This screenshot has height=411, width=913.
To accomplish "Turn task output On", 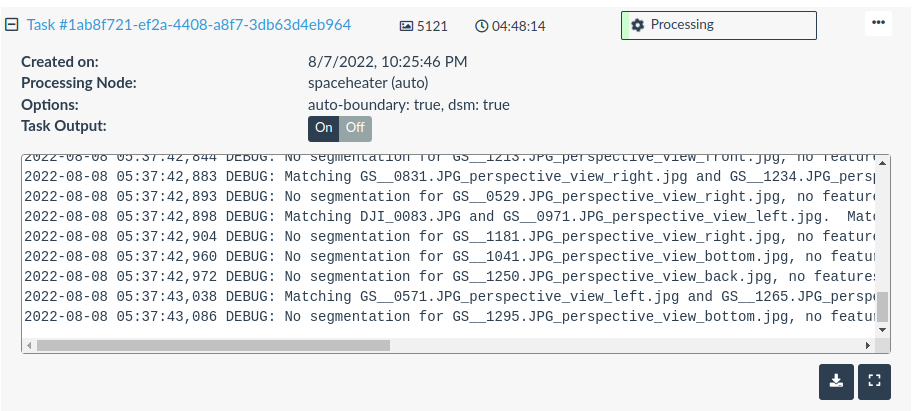I will click(324, 129).
